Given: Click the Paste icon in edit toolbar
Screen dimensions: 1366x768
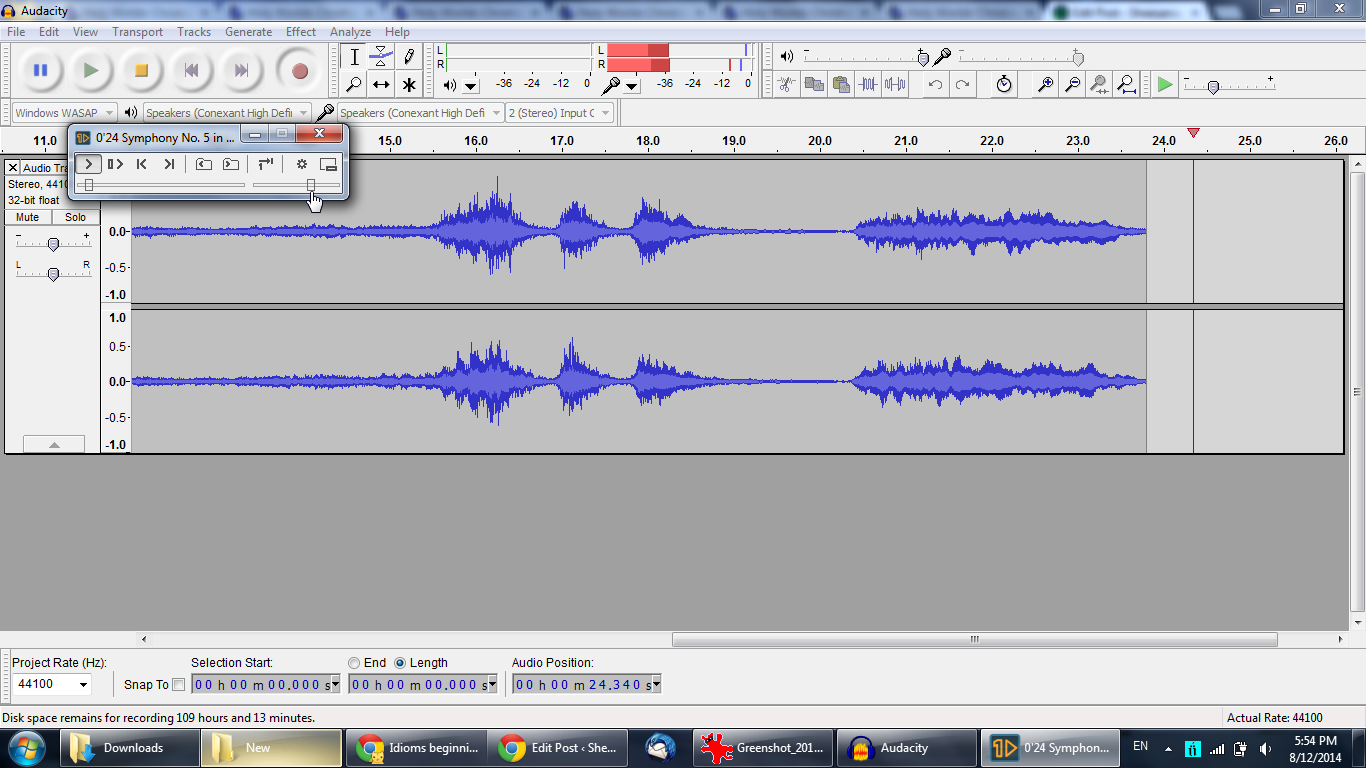Looking at the screenshot, I should pos(841,84).
